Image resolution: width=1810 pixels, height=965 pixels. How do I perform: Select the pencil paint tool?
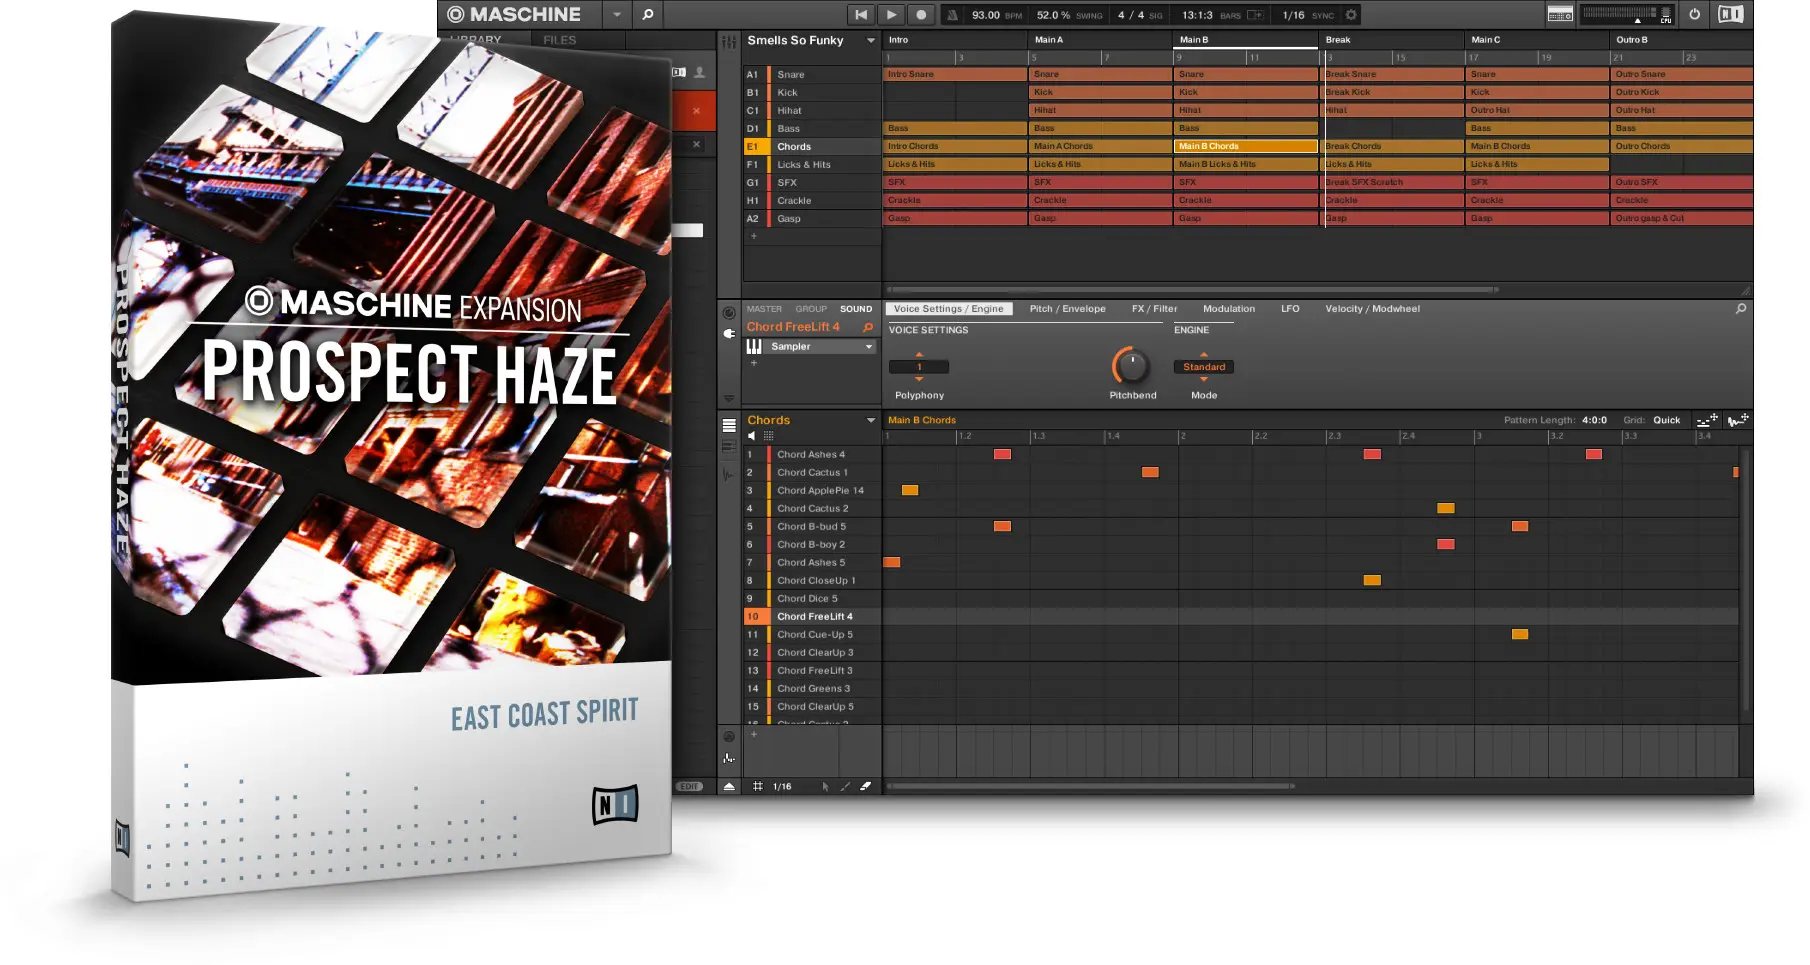coord(846,787)
